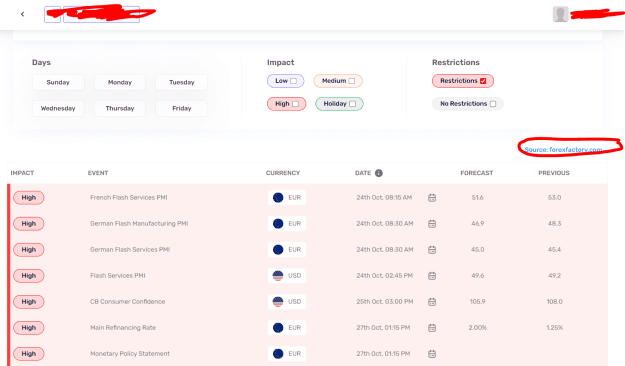The image size is (625, 366).
Task: Check the No Restrictions checkbox
Action: click(493, 104)
